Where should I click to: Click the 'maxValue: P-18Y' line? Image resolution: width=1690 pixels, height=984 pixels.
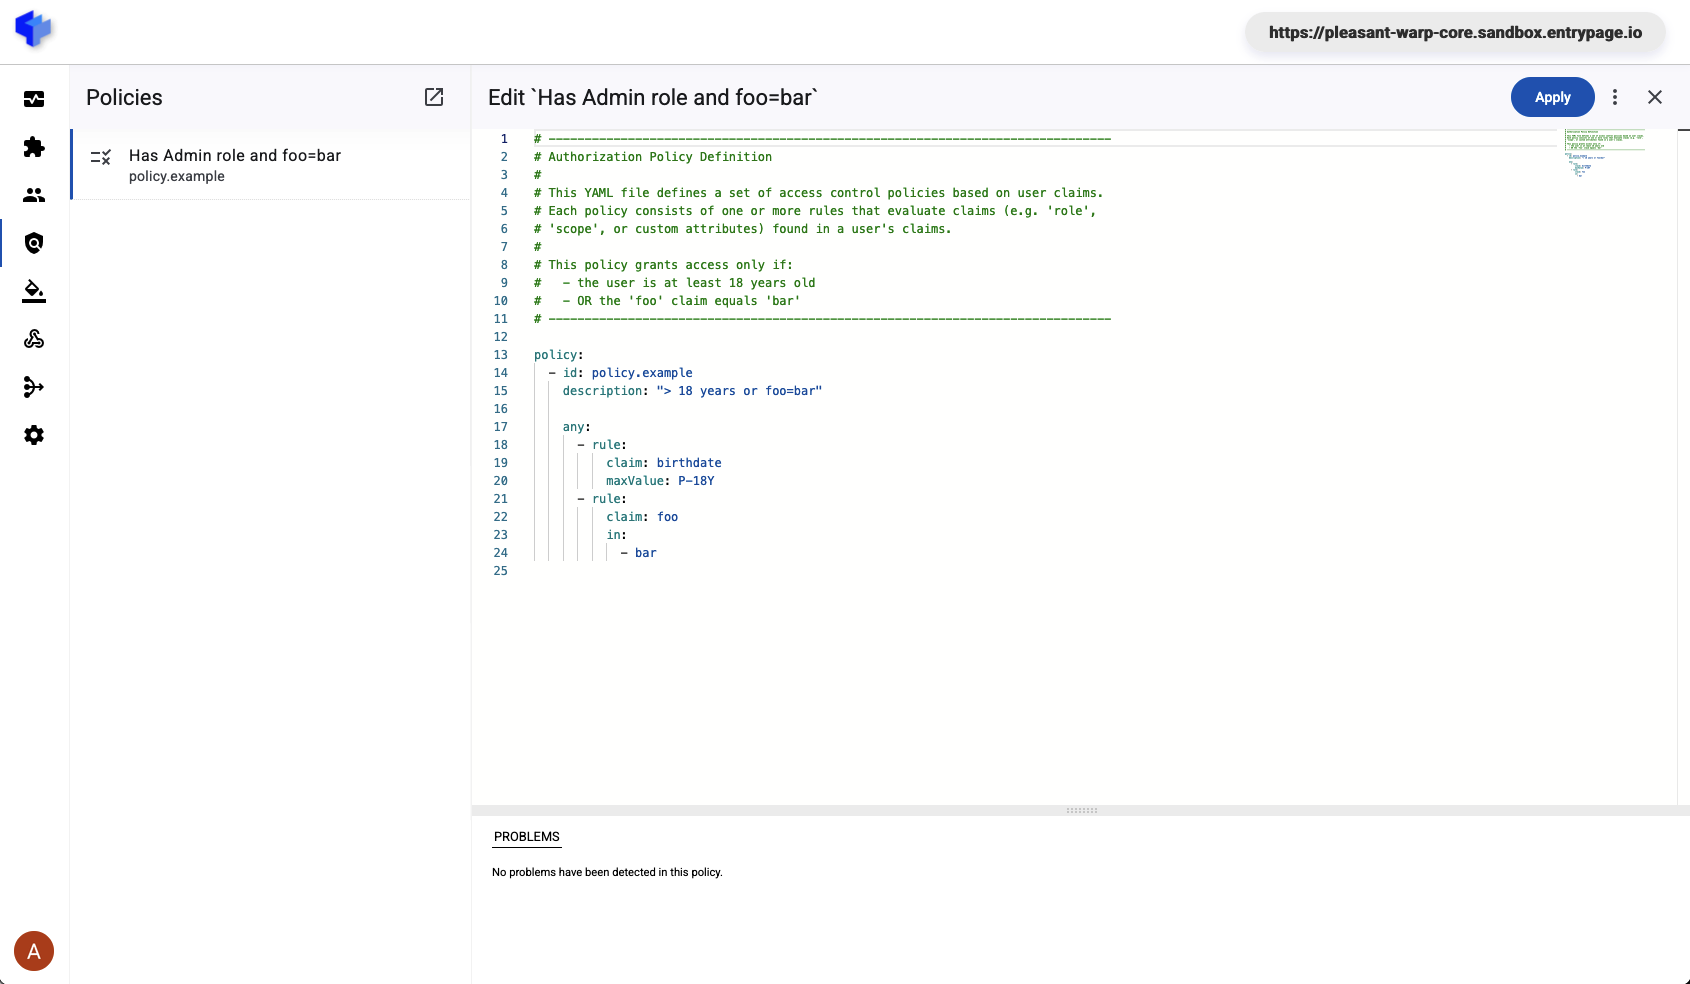[660, 481]
